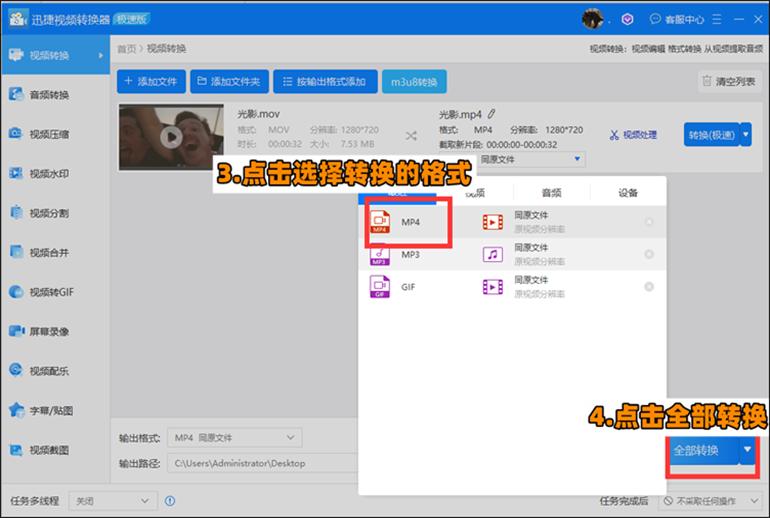Expand the 全部转换 dropdown arrow

coord(747,450)
